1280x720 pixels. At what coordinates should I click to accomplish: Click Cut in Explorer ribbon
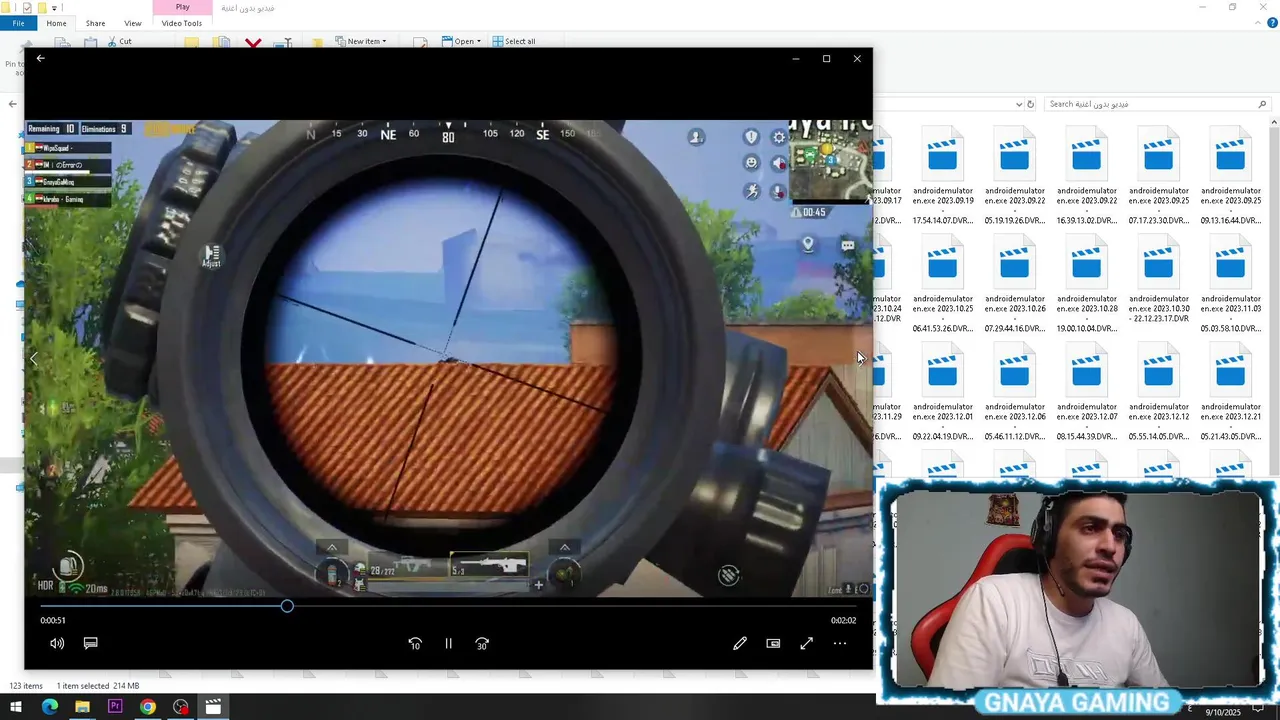pyautogui.click(x=119, y=41)
